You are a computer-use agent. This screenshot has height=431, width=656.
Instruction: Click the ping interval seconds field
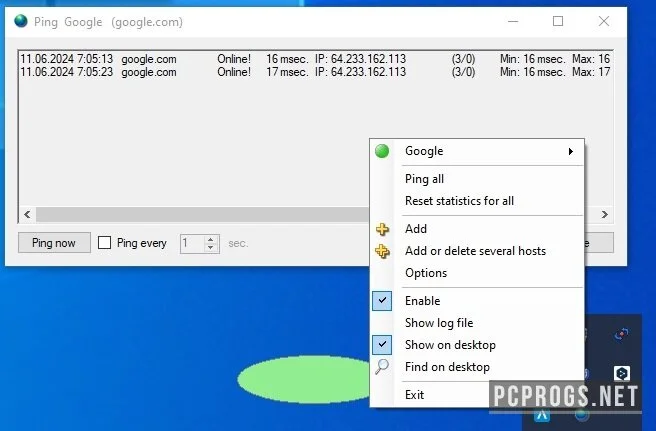(192, 243)
